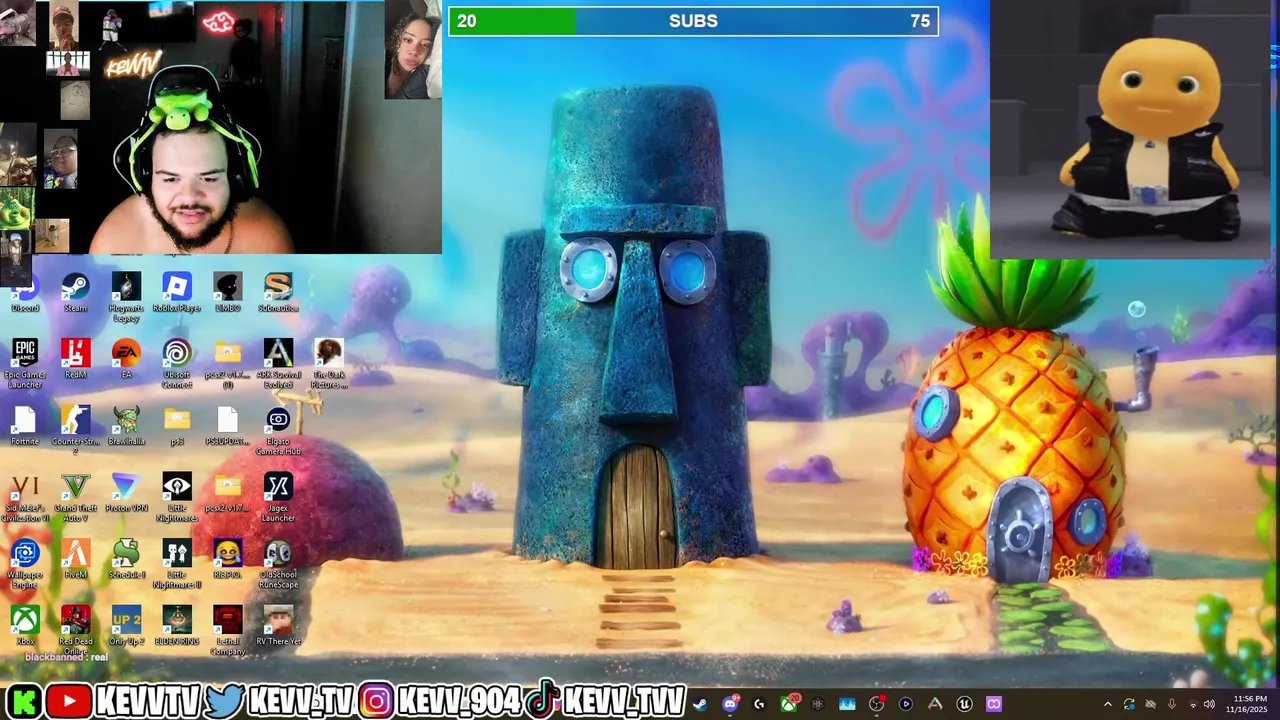Select the PS3UPDAT file icon
This screenshot has width=1280, height=720.
point(227,427)
